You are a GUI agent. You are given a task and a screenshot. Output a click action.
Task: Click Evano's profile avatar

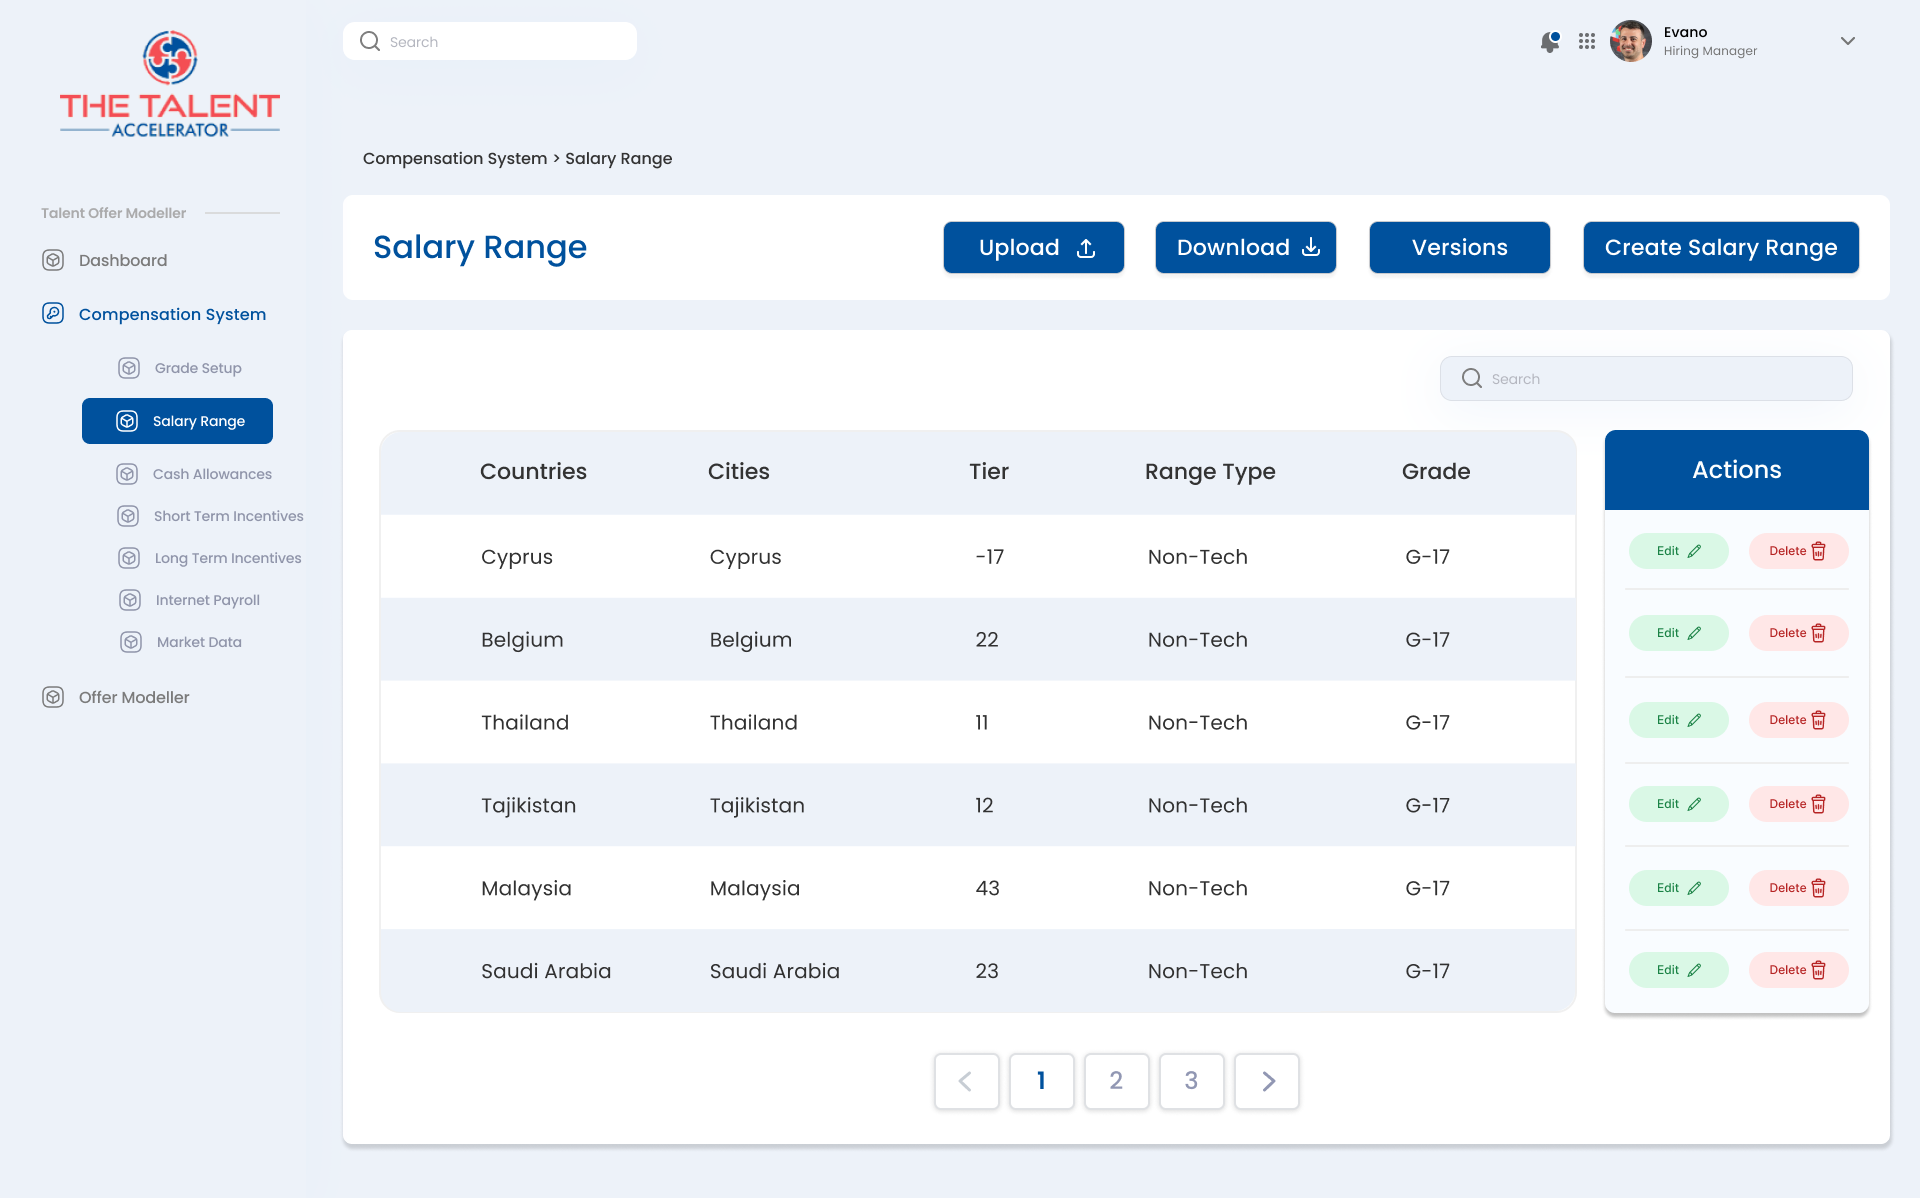coord(1631,41)
